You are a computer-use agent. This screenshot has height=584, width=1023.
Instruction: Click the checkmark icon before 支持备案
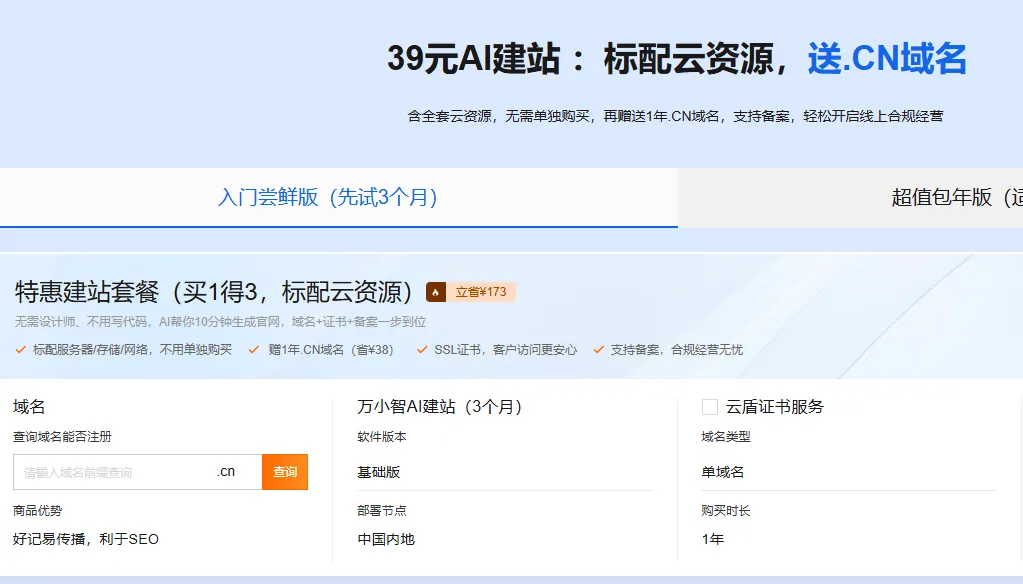(x=601, y=352)
